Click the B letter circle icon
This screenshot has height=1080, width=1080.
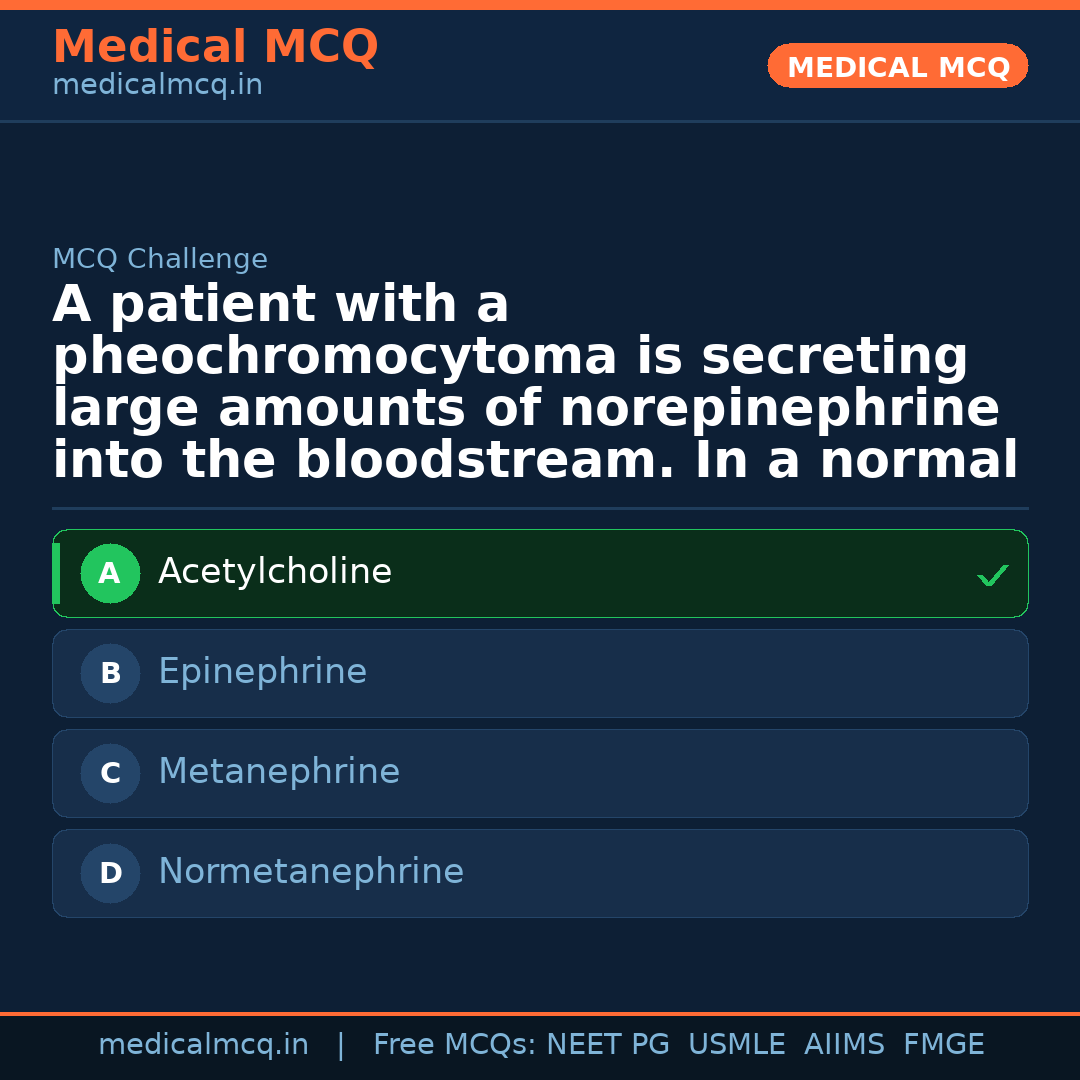pyautogui.click(x=110, y=674)
